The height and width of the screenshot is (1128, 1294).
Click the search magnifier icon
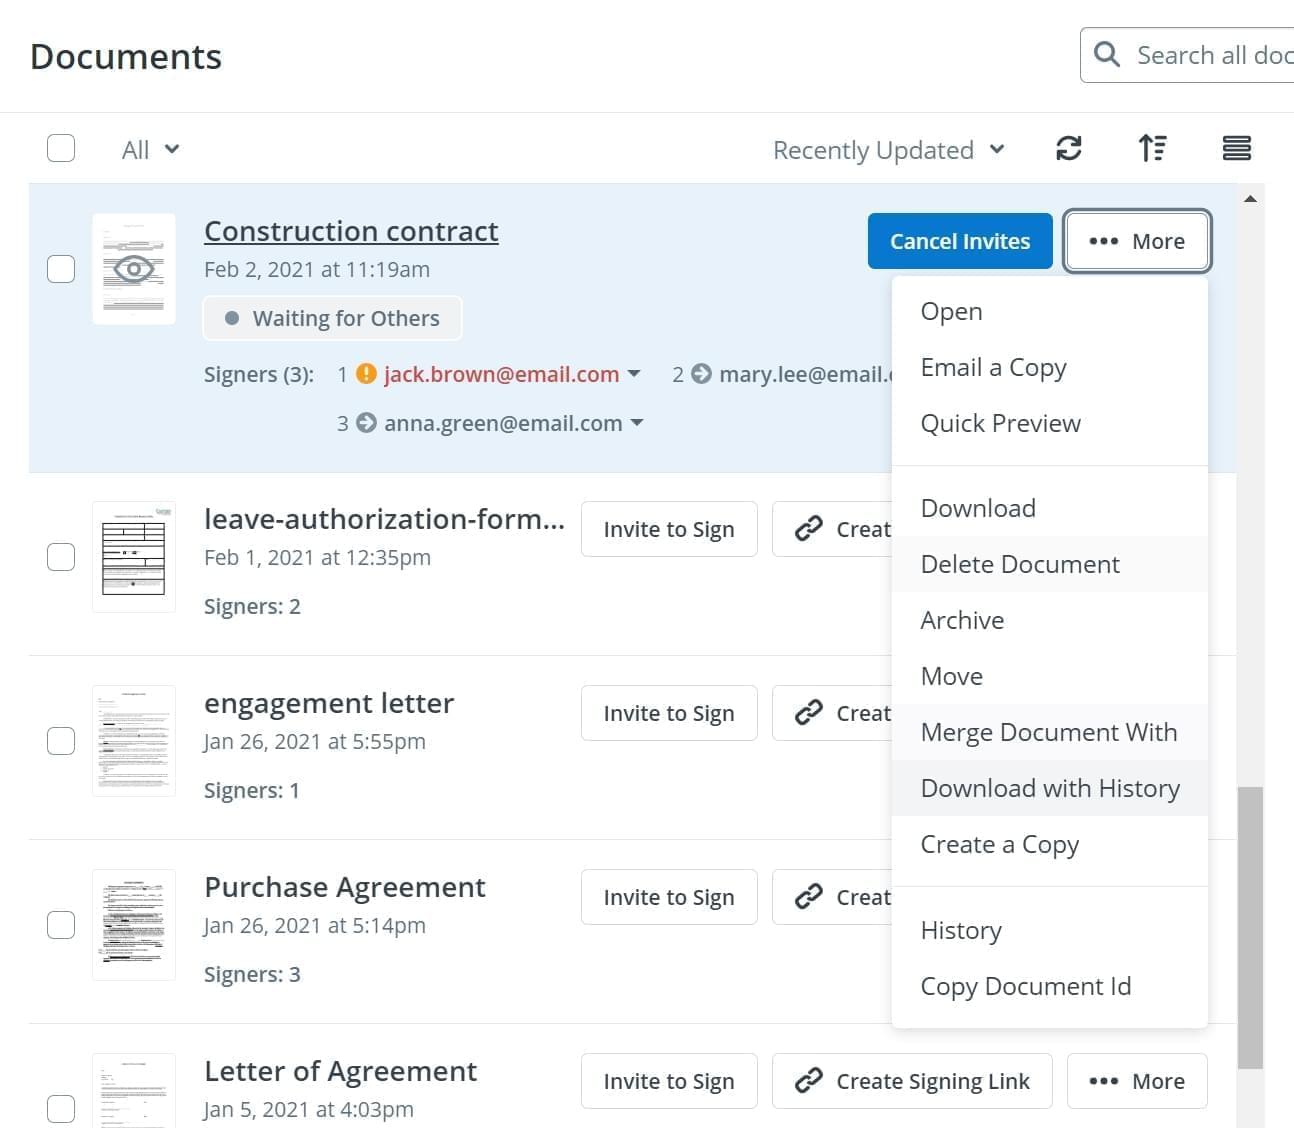pos(1107,54)
